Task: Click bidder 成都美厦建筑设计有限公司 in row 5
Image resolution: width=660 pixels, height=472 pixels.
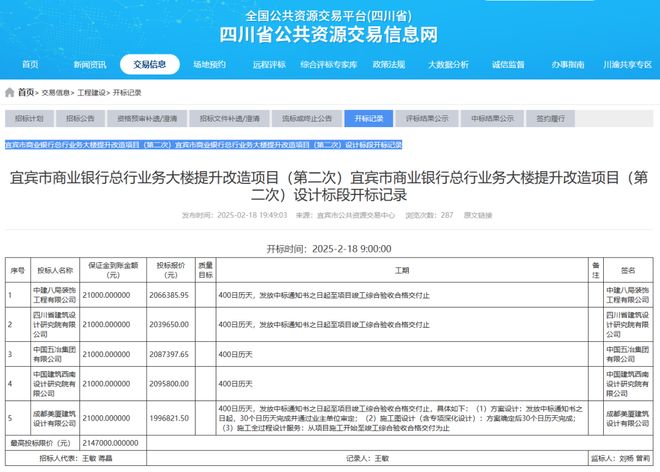Action: click(x=55, y=418)
